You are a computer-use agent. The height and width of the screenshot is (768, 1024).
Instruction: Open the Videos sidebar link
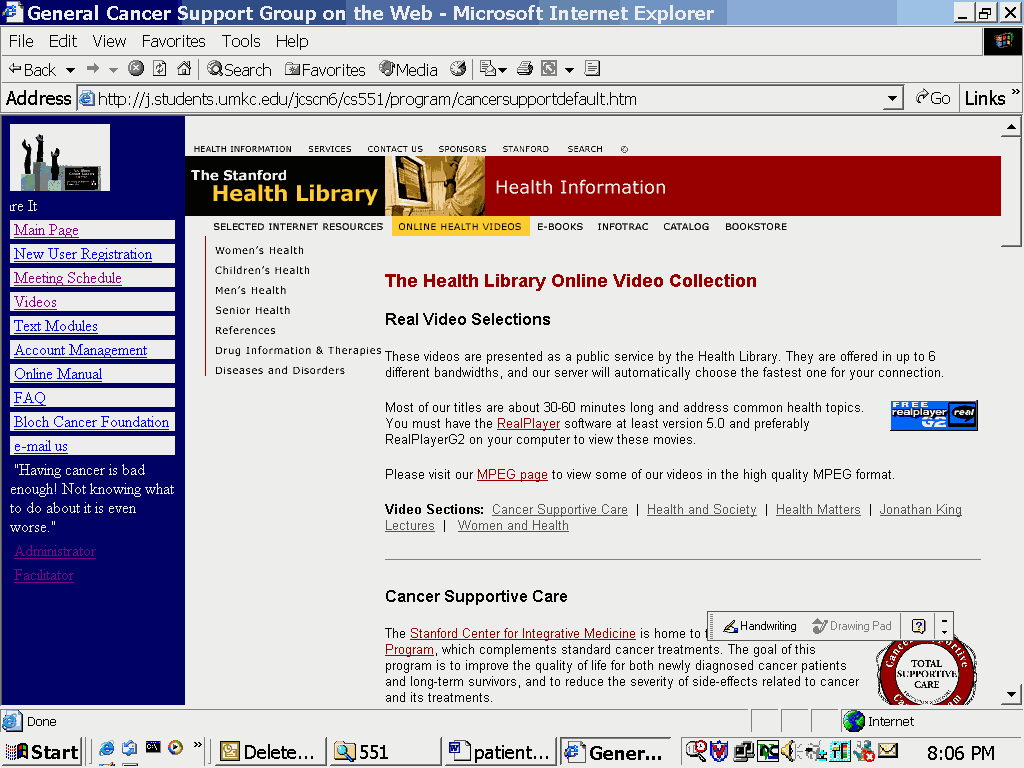click(x=35, y=302)
